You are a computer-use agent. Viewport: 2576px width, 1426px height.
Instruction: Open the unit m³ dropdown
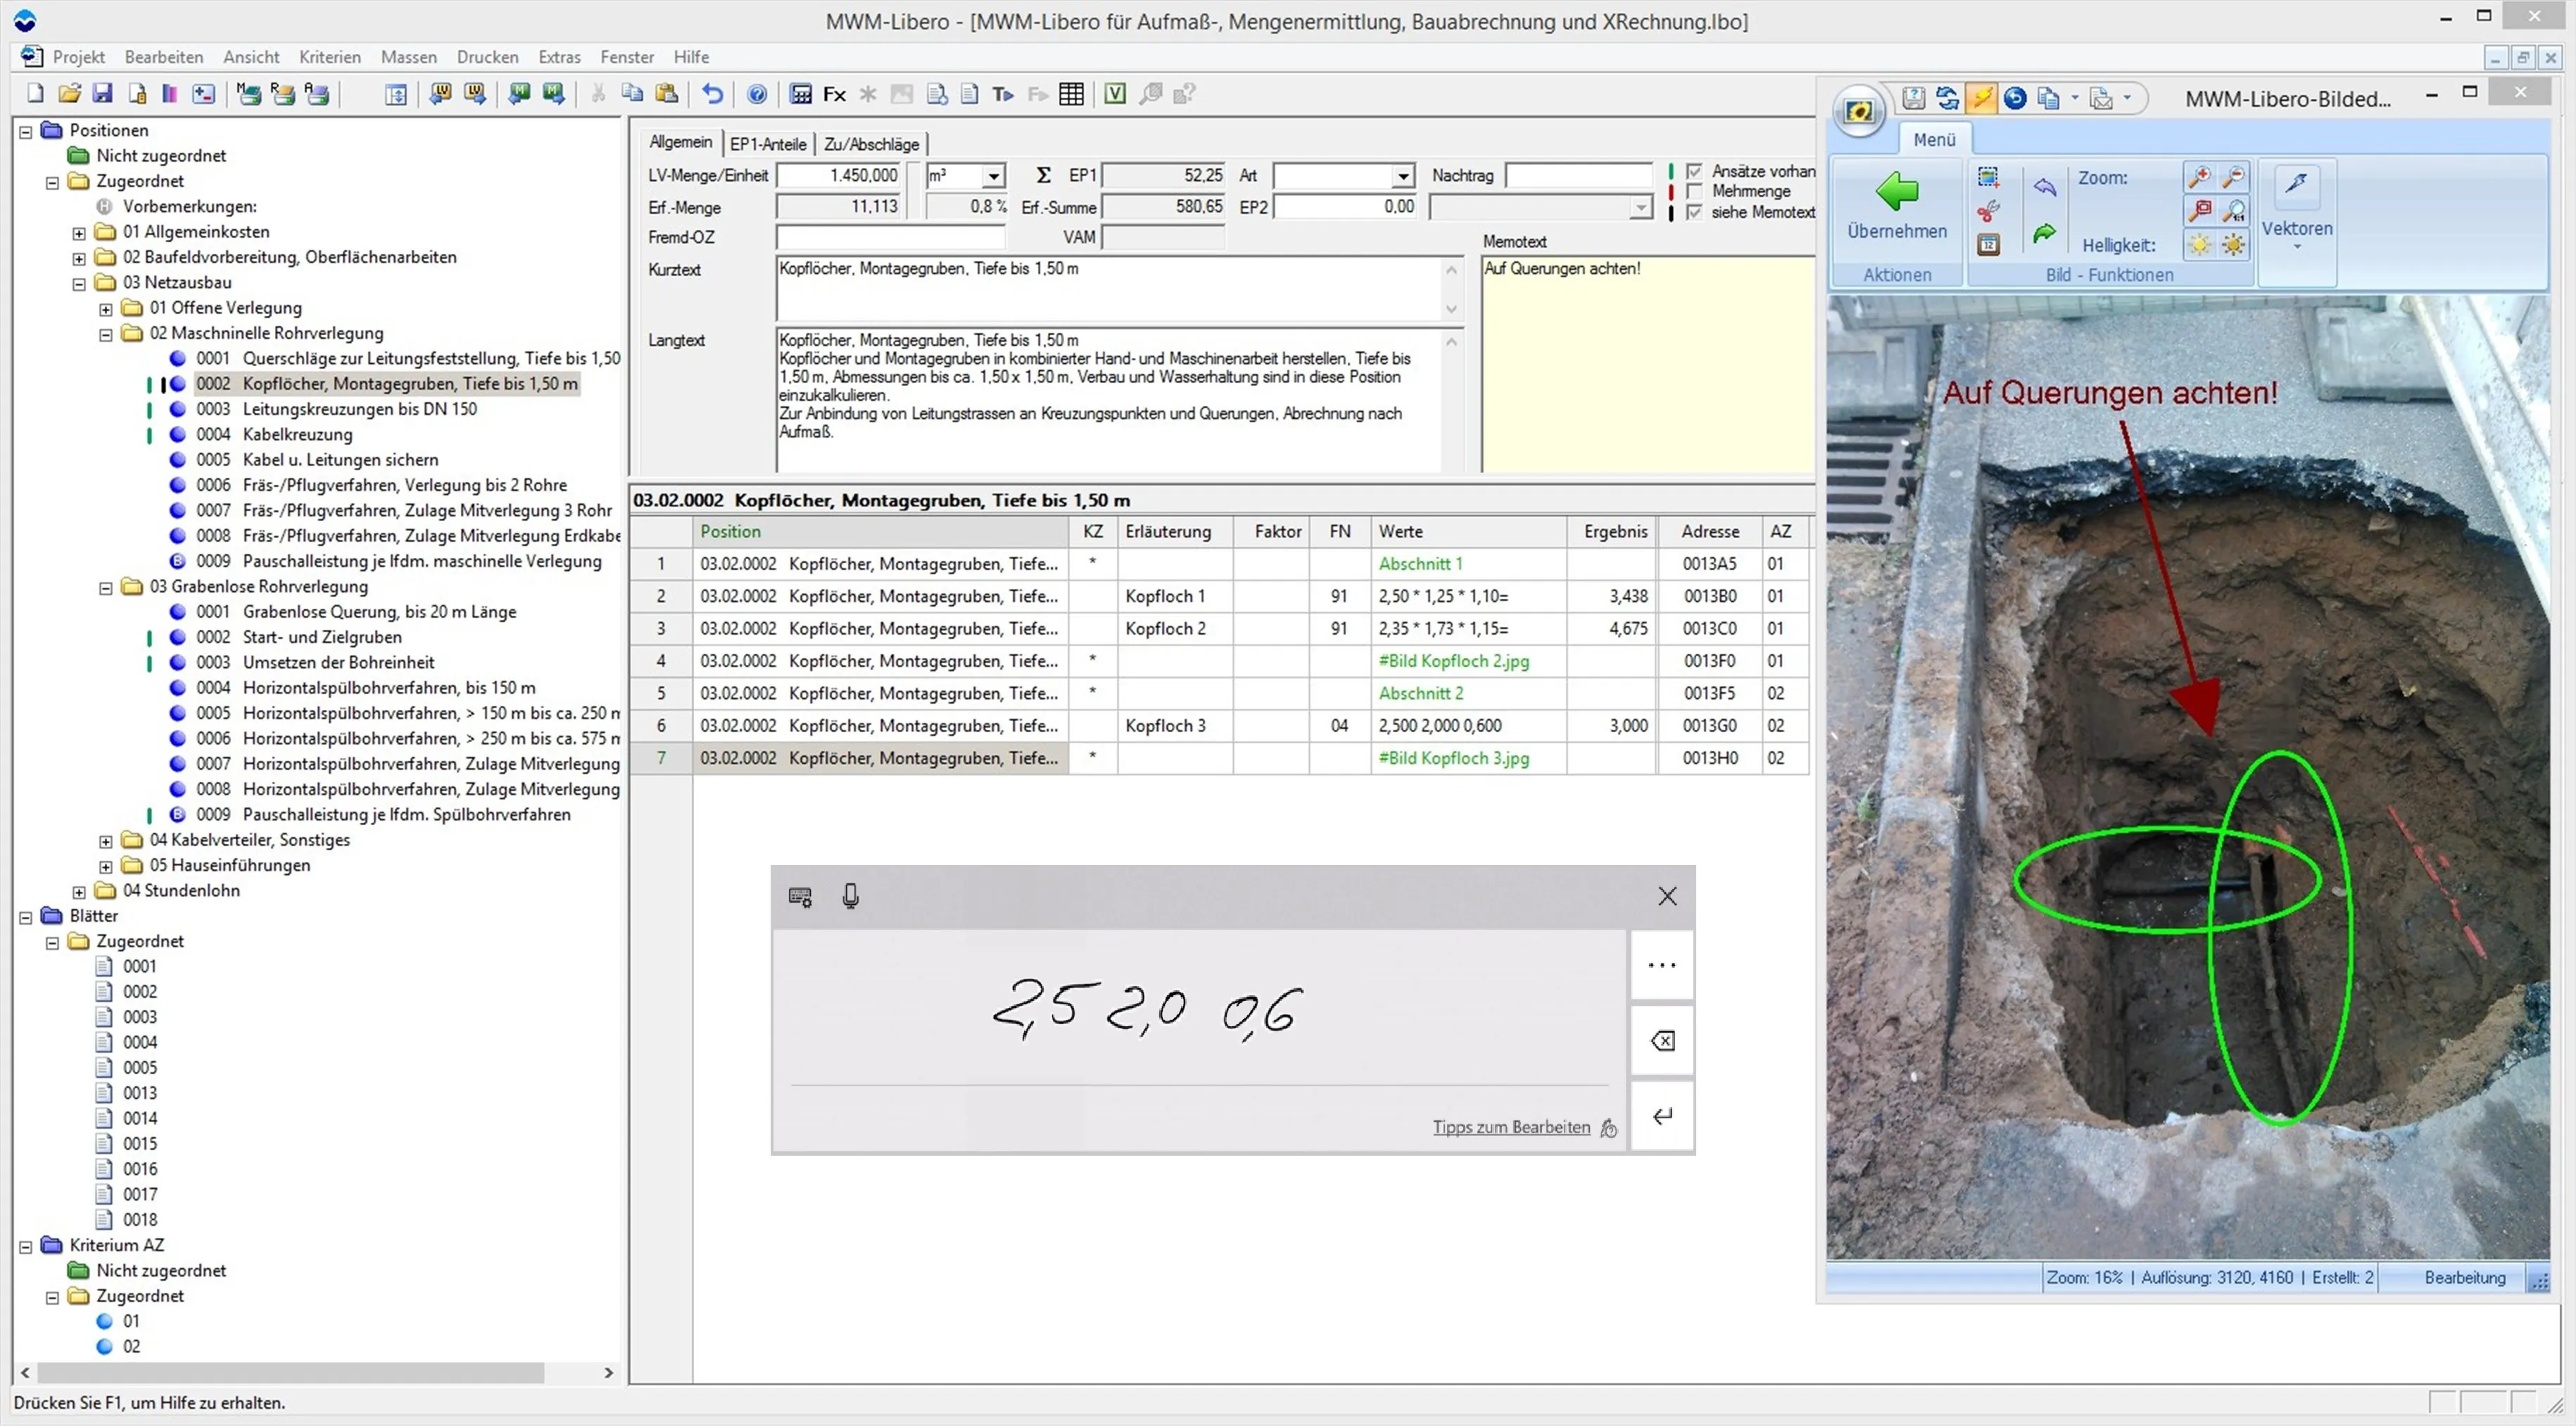[x=993, y=176]
